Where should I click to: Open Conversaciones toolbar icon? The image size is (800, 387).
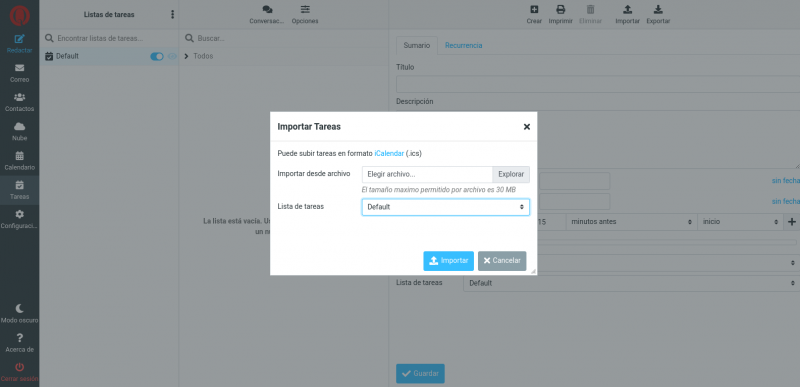[267, 14]
